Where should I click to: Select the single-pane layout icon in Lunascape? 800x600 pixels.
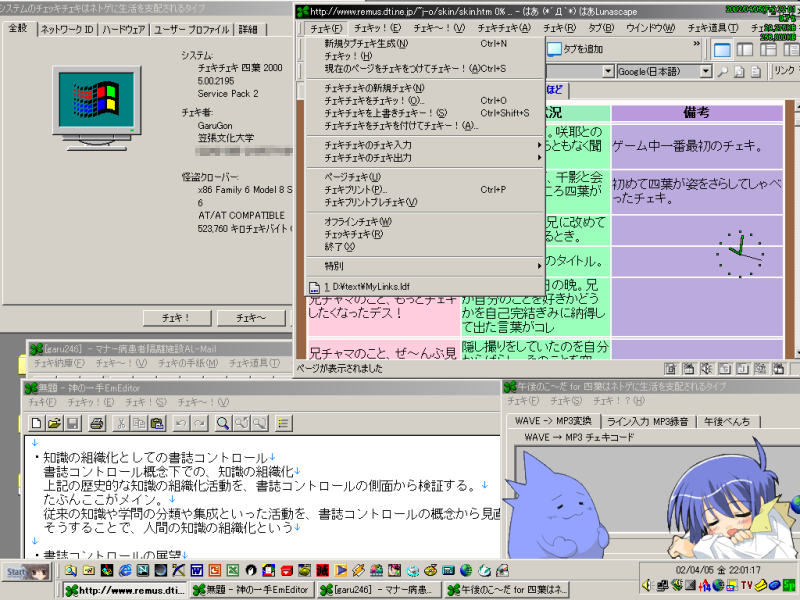coord(722,49)
